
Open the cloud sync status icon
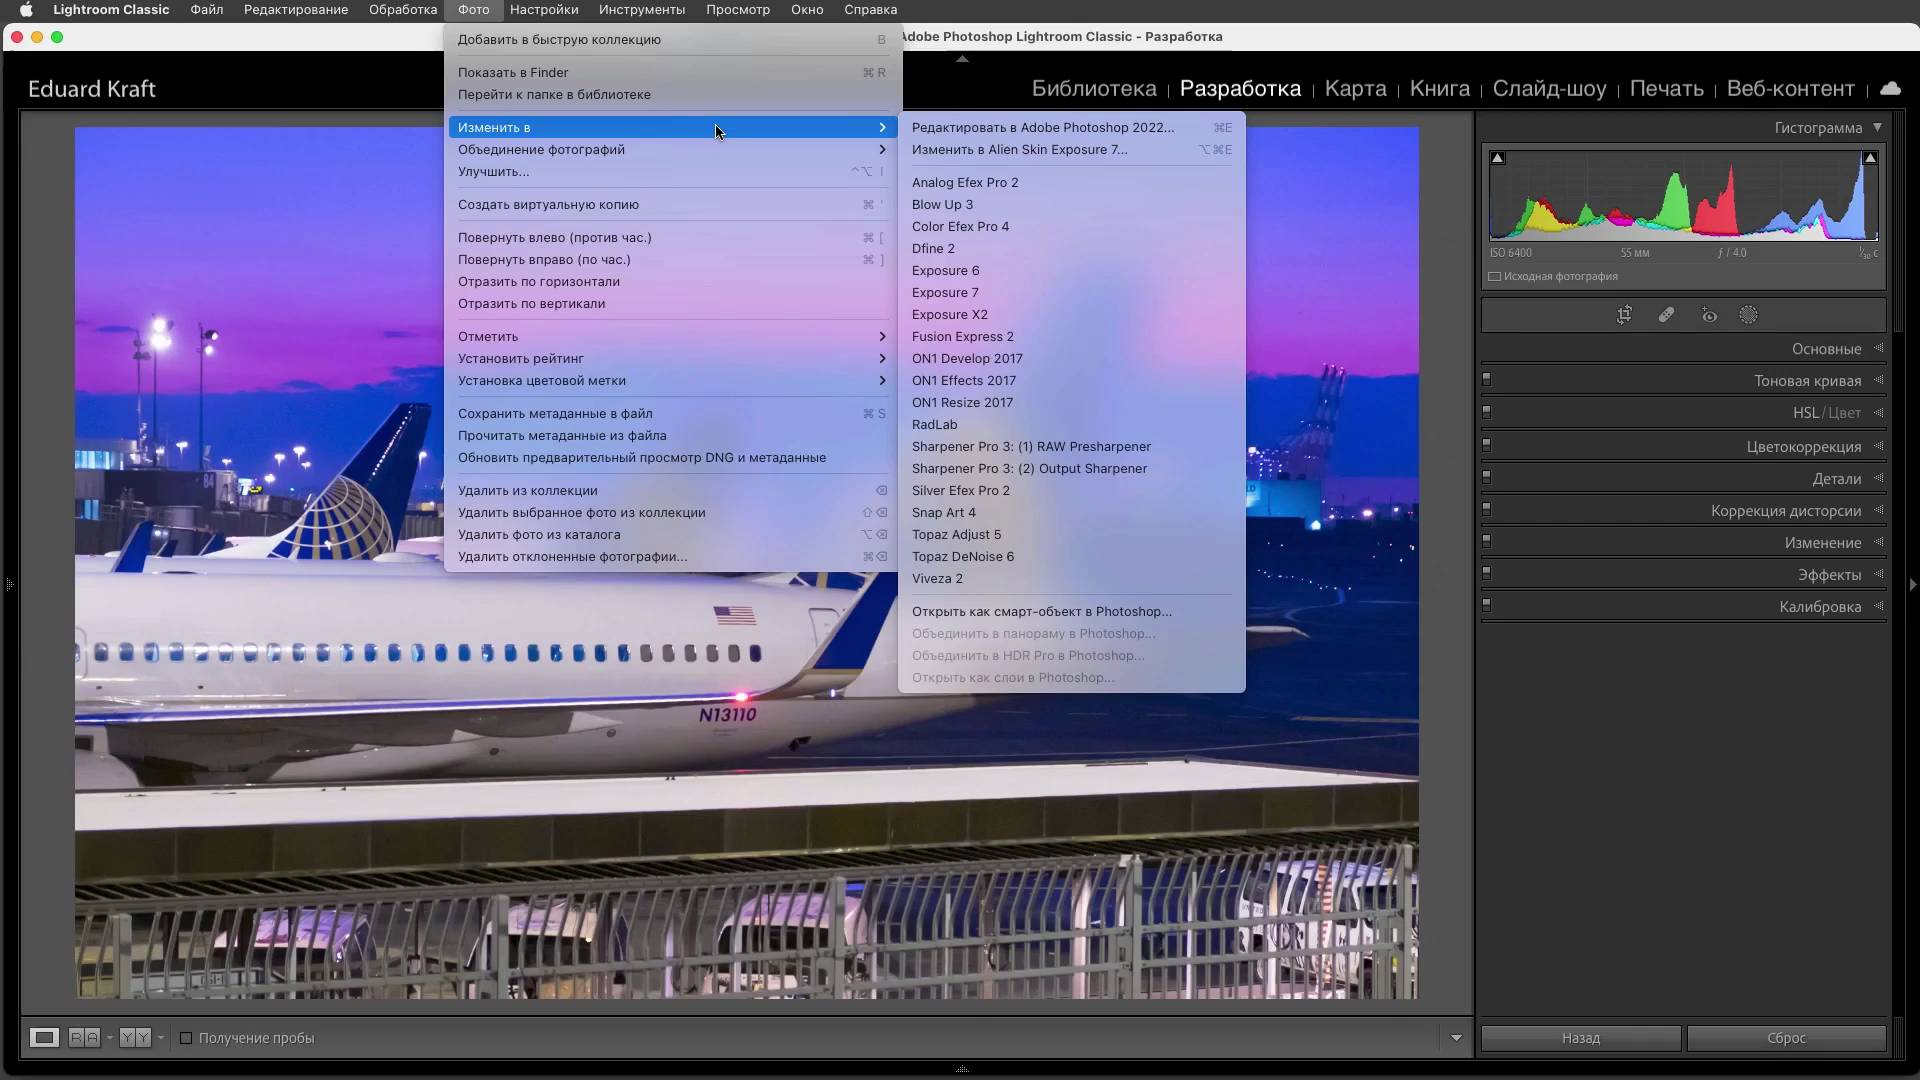(x=1890, y=89)
